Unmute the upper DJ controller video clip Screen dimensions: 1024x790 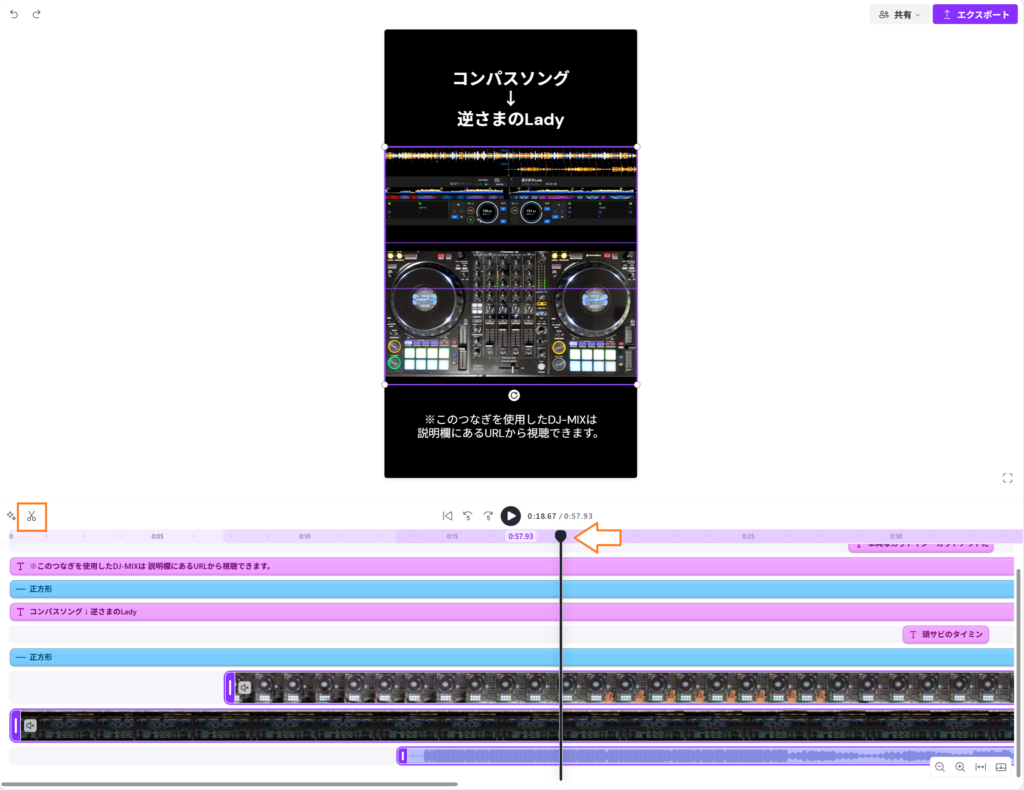tap(244, 688)
